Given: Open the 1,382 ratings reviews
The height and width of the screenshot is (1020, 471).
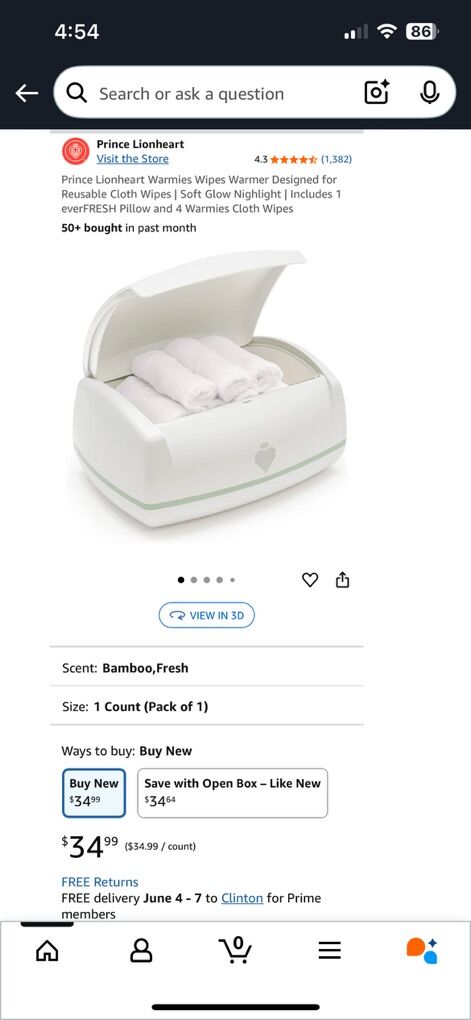Looking at the screenshot, I should pyautogui.click(x=336, y=159).
